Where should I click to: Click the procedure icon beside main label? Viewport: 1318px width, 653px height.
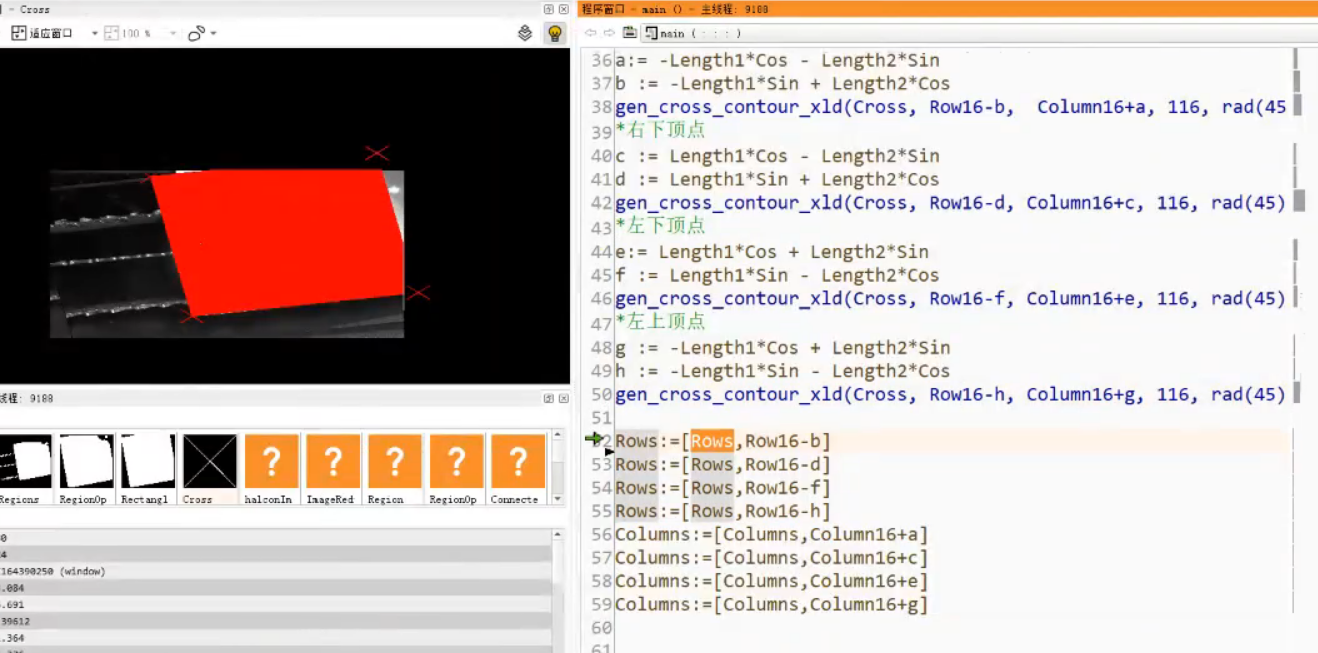coord(651,33)
